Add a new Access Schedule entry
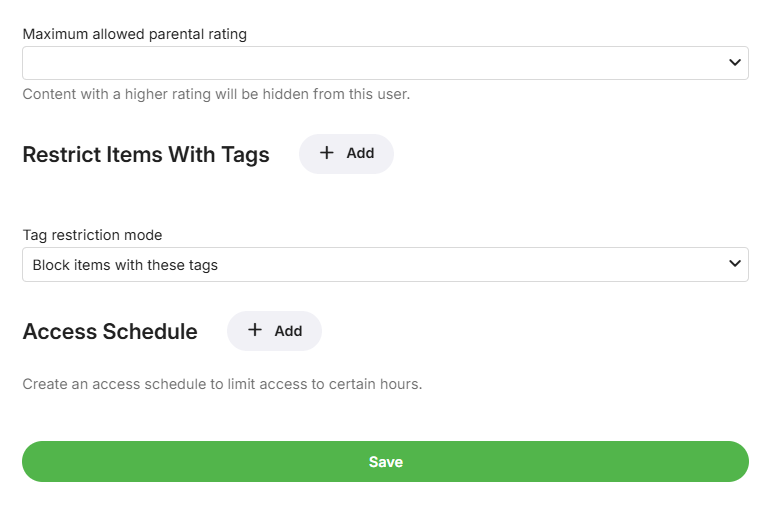 [274, 331]
